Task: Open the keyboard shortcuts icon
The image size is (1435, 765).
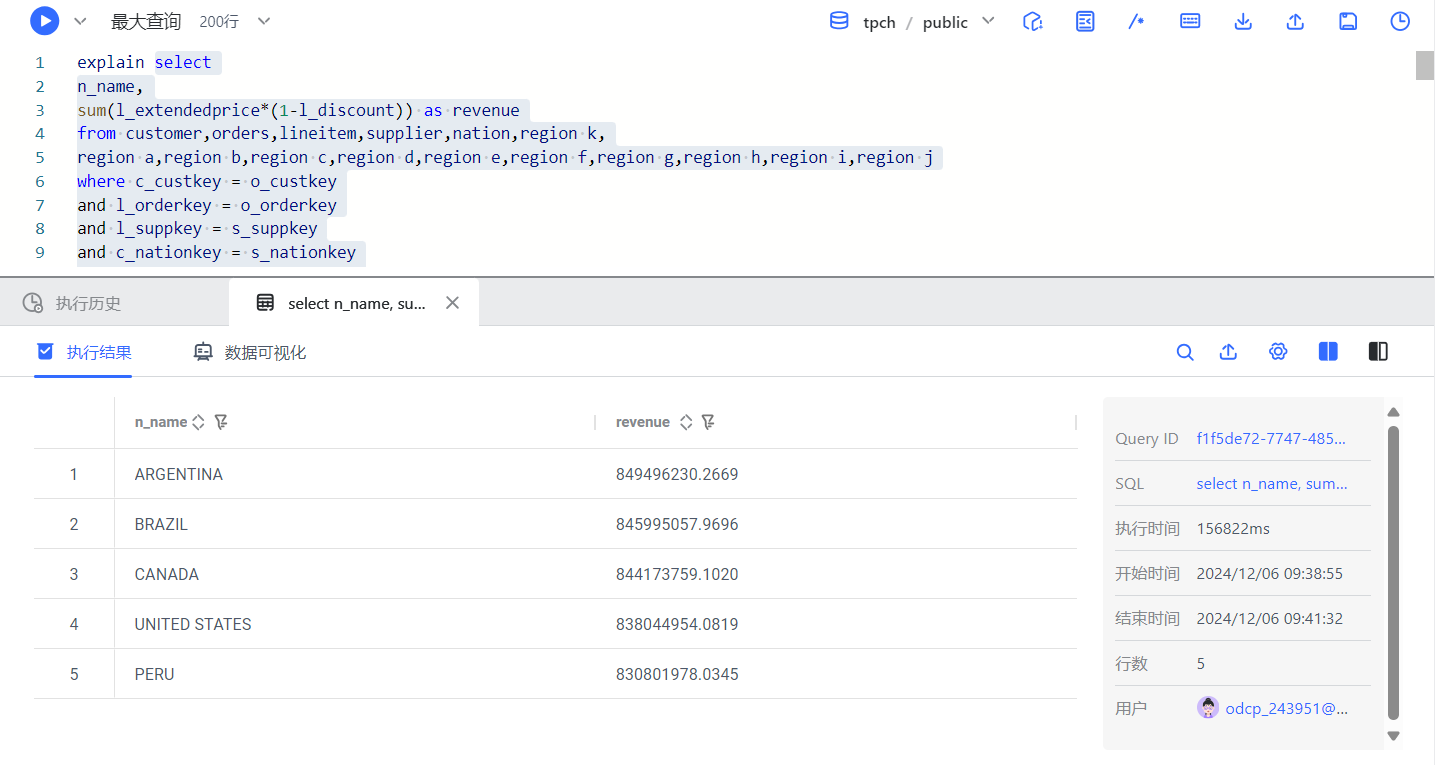Action: [x=1190, y=21]
